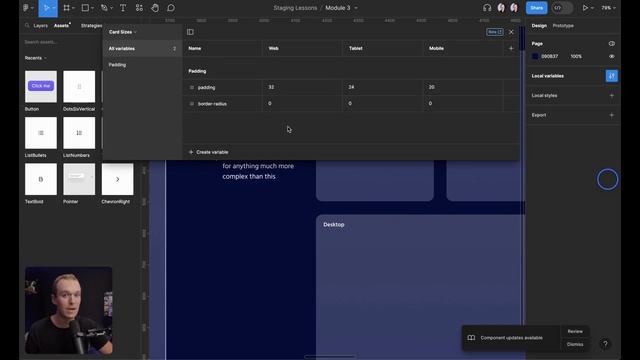Add an export setting with plus

(x=611, y=115)
